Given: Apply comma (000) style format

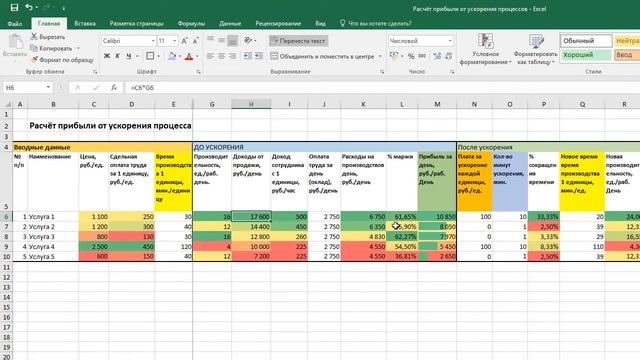Looking at the screenshot, I should point(422,56).
